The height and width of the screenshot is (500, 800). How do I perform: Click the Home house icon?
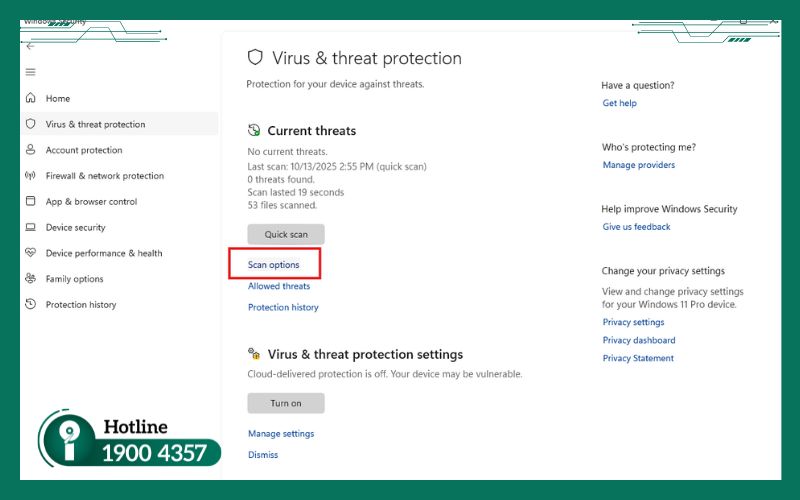click(30, 99)
